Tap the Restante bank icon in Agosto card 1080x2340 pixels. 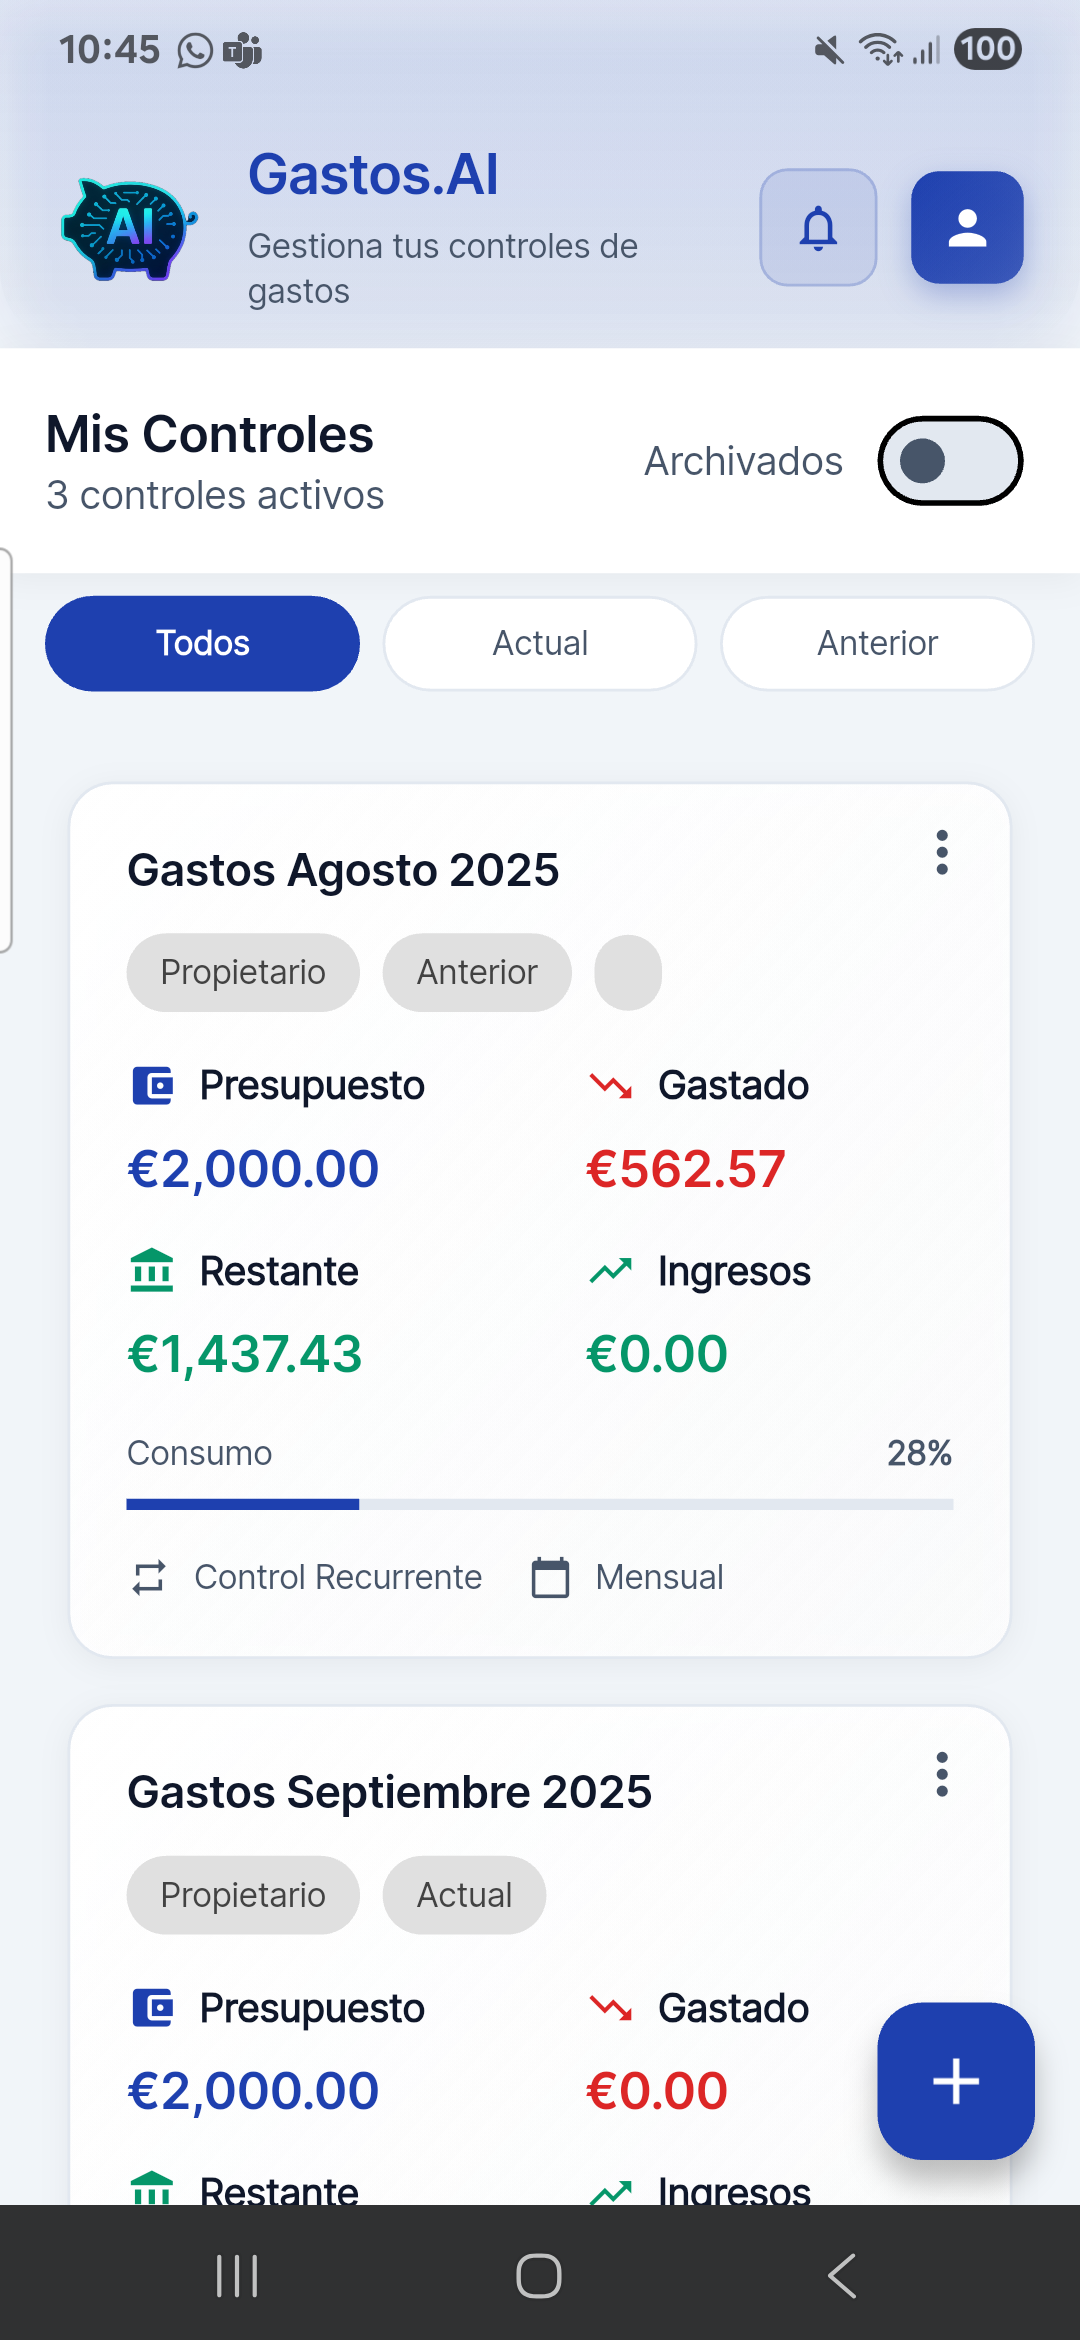(152, 1271)
